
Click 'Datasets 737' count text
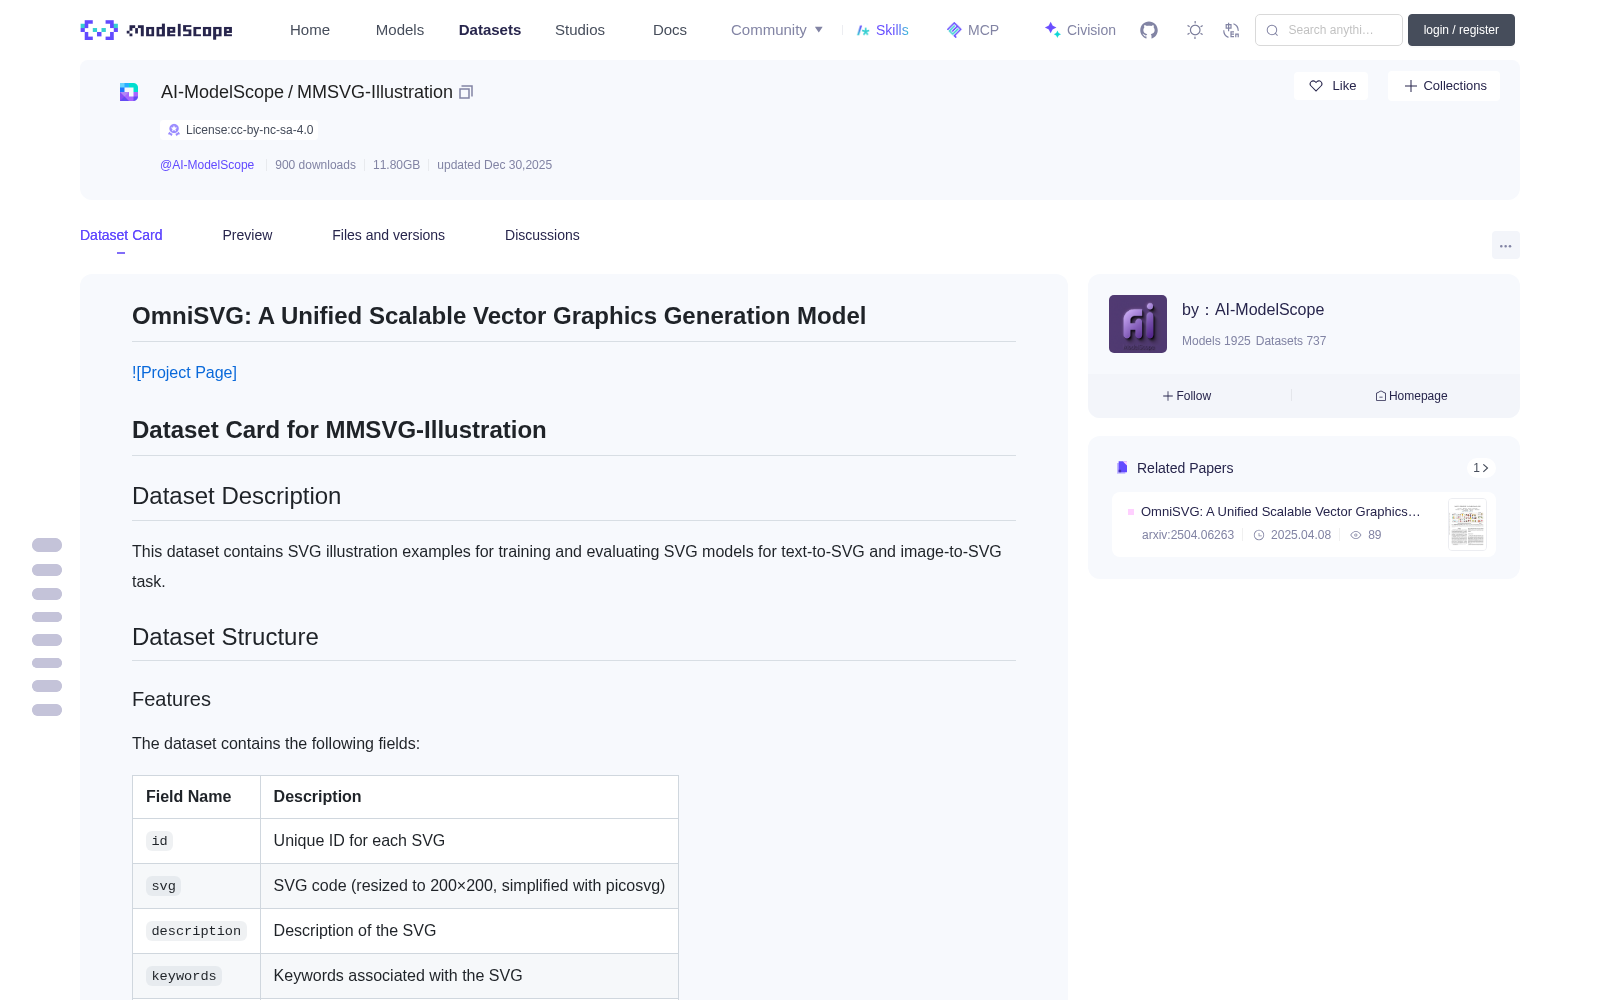[1291, 341]
